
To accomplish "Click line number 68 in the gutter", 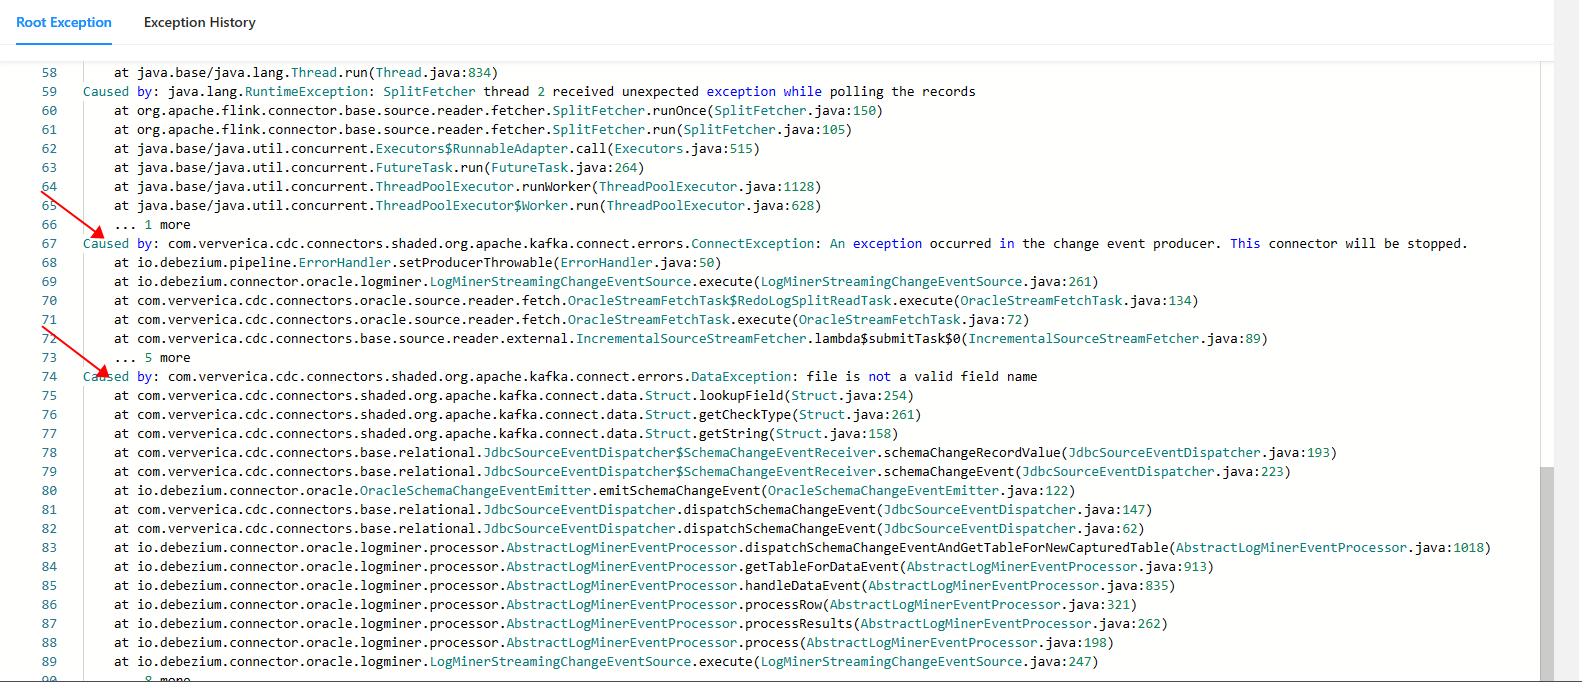I will coord(49,262).
